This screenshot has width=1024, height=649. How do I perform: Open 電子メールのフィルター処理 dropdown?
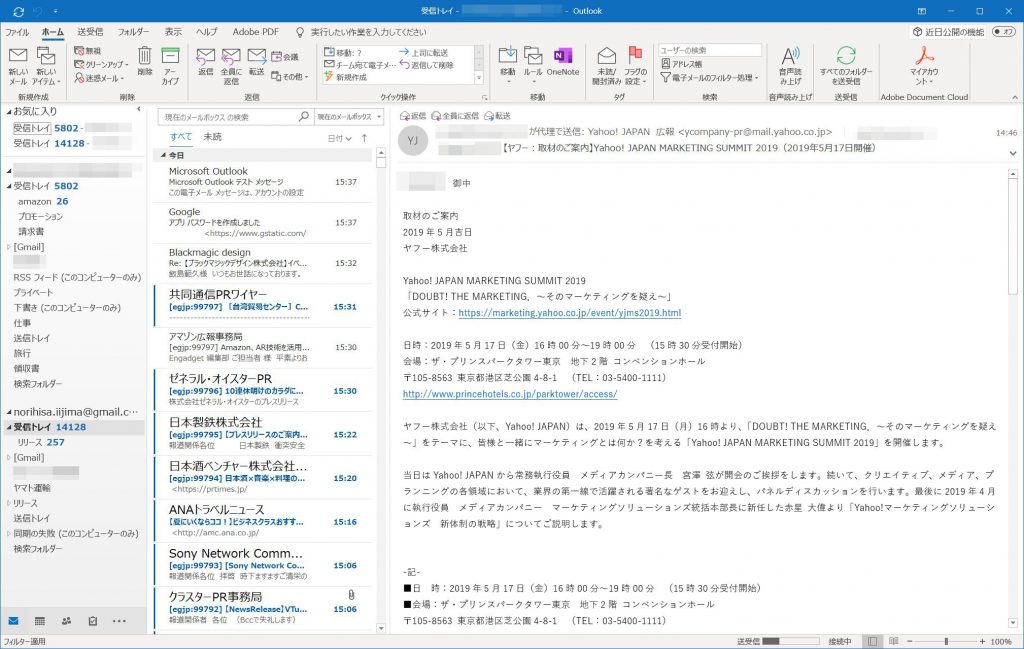point(709,78)
